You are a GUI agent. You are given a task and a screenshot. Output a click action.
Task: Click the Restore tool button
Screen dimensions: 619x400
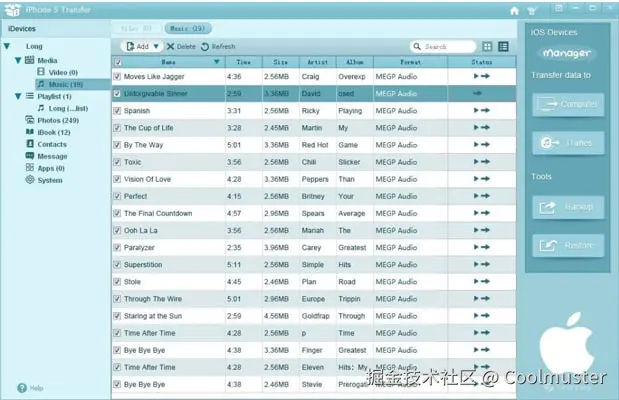(568, 245)
